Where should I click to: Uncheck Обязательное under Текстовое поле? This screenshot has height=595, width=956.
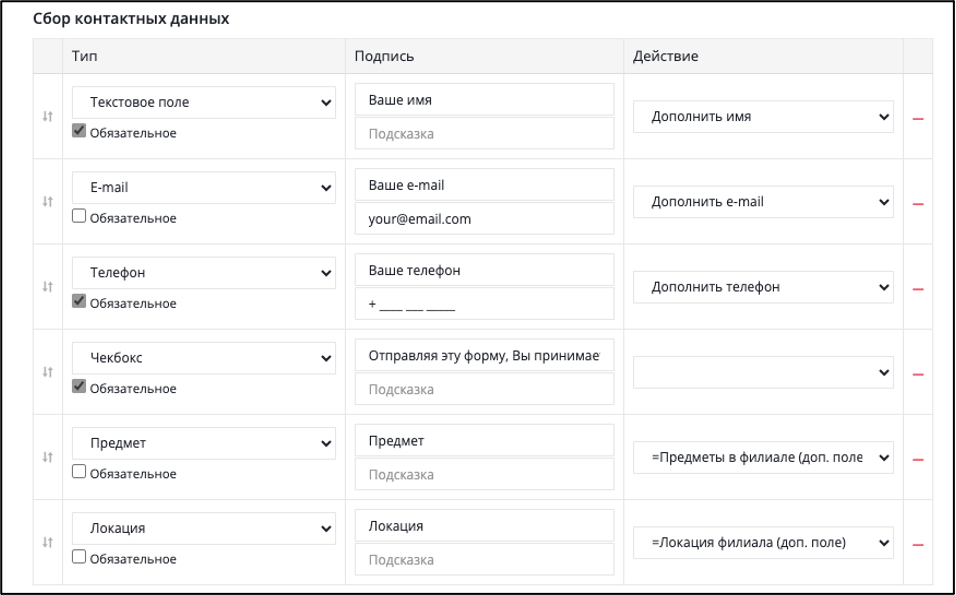(x=79, y=130)
